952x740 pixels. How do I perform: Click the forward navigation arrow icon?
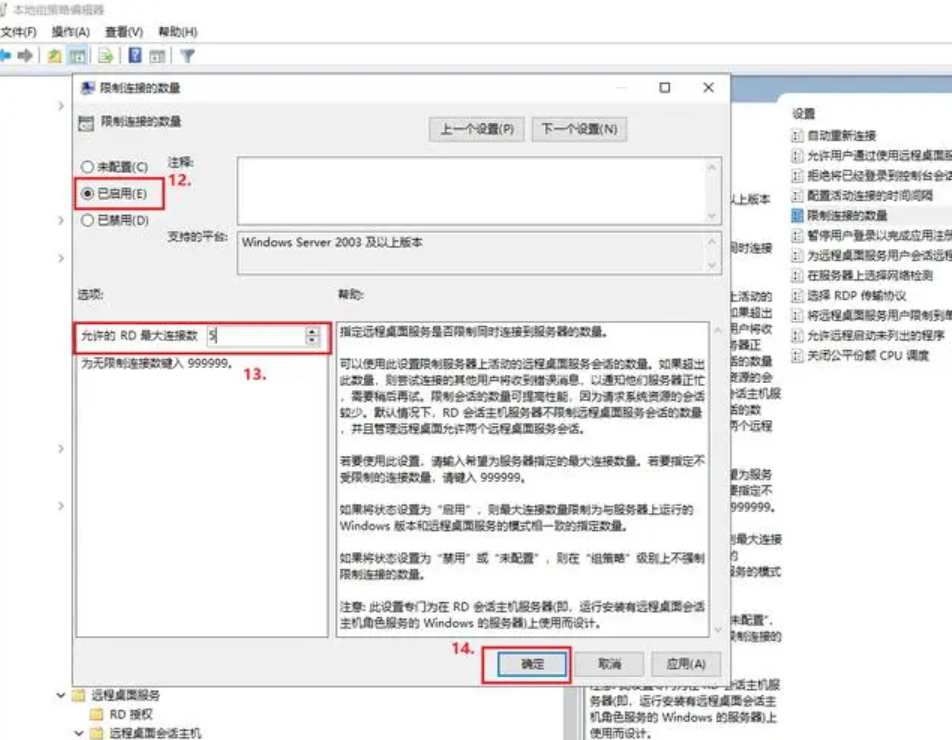click(x=26, y=55)
